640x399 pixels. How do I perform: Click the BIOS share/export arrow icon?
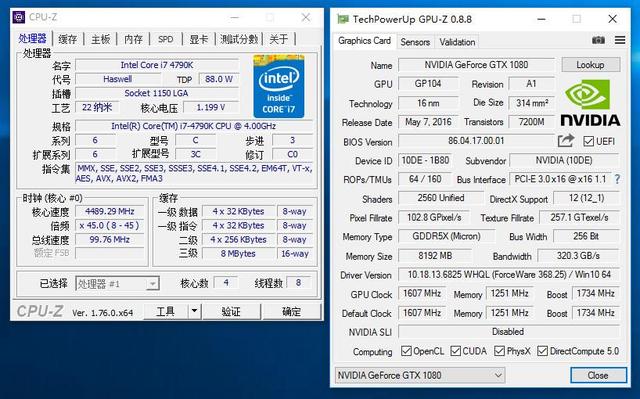(566, 141)
